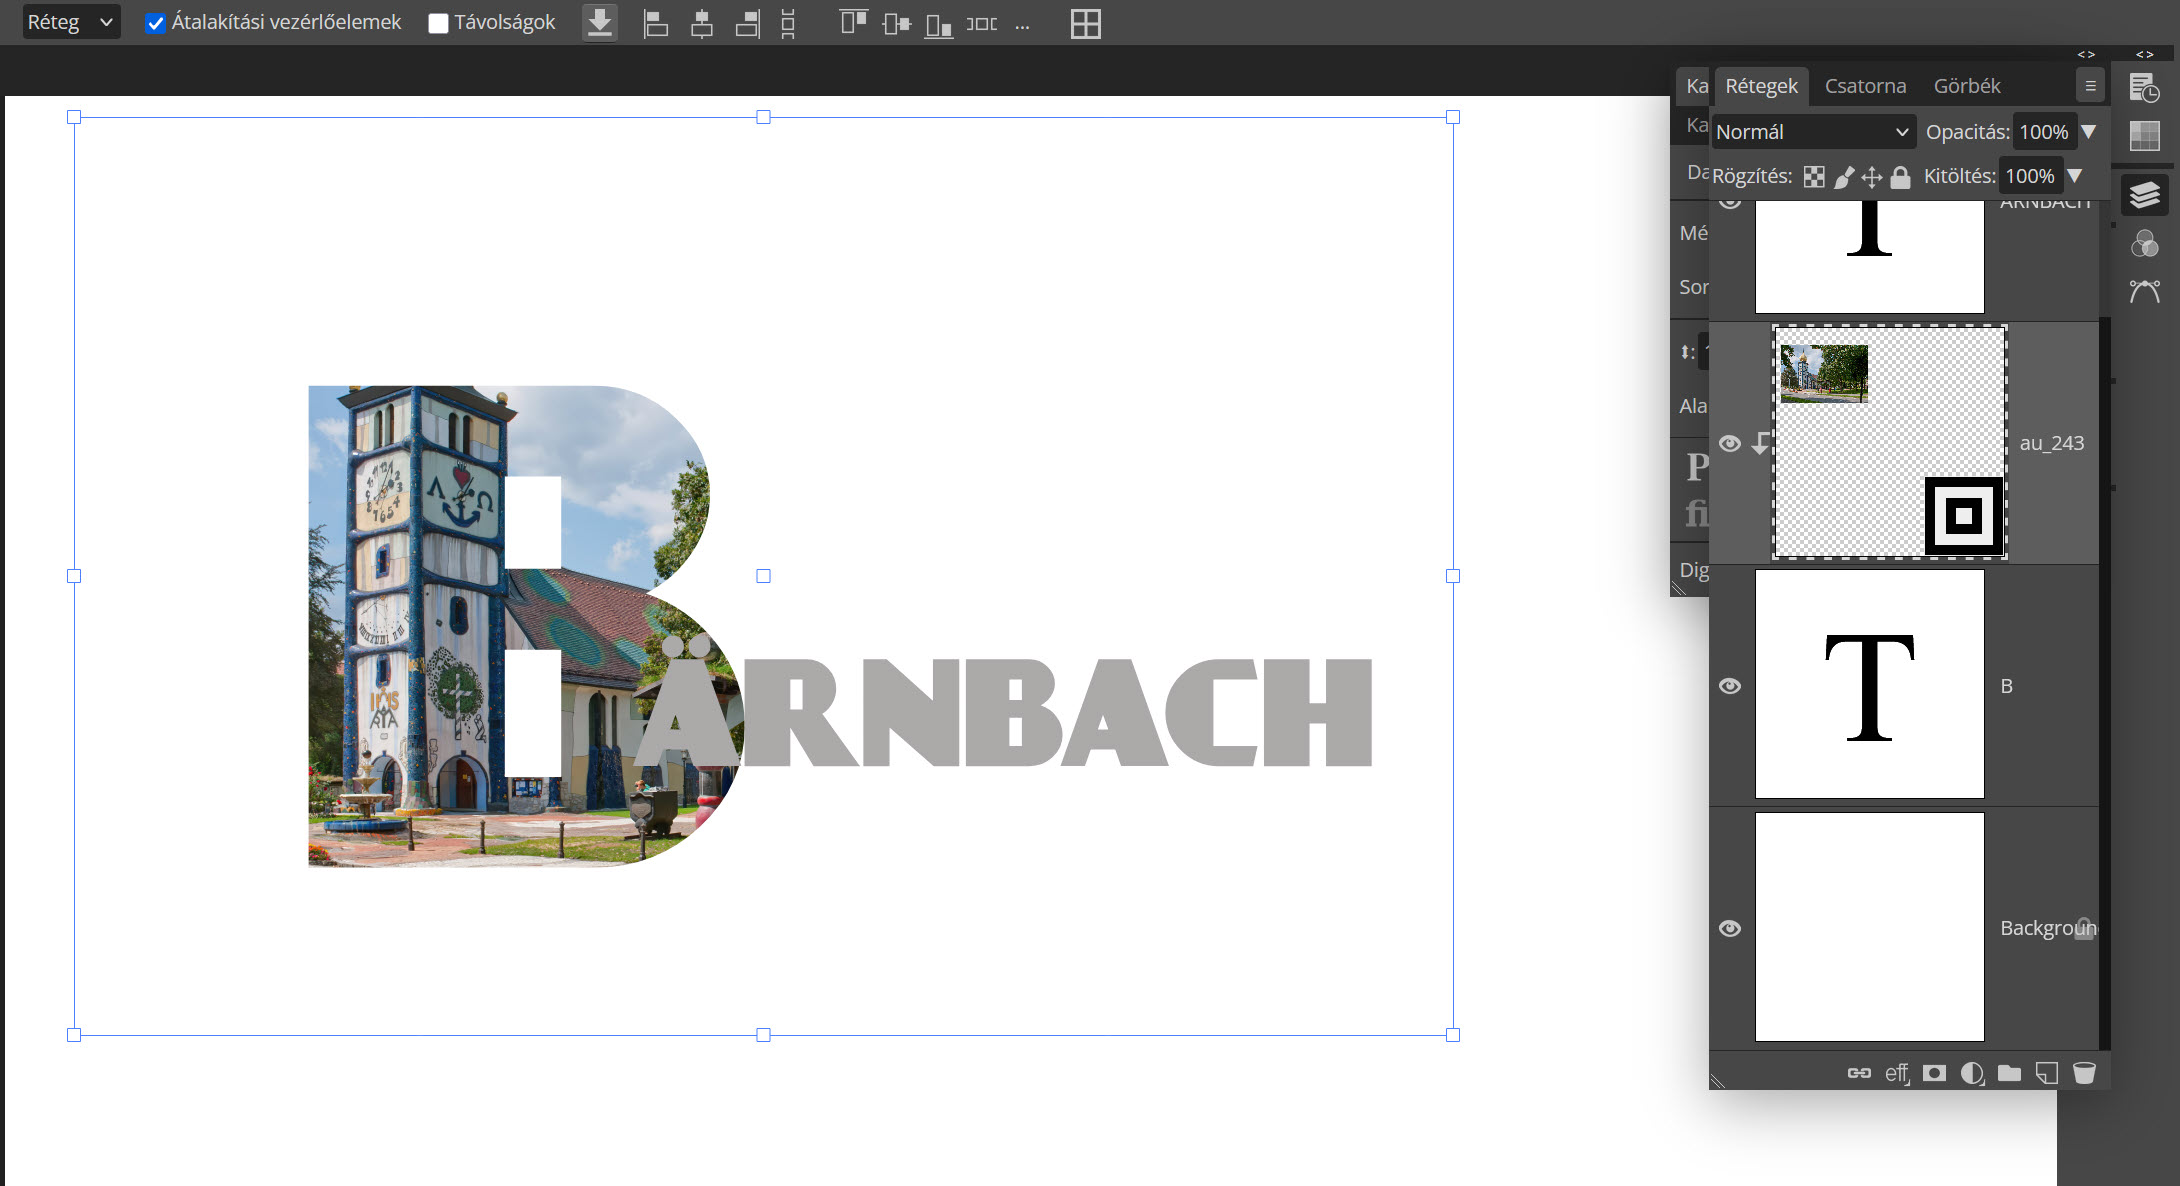The image size is (2180, 1186).
Task: Click the Kitöltés 100% value field
Action: [2030, 176]
